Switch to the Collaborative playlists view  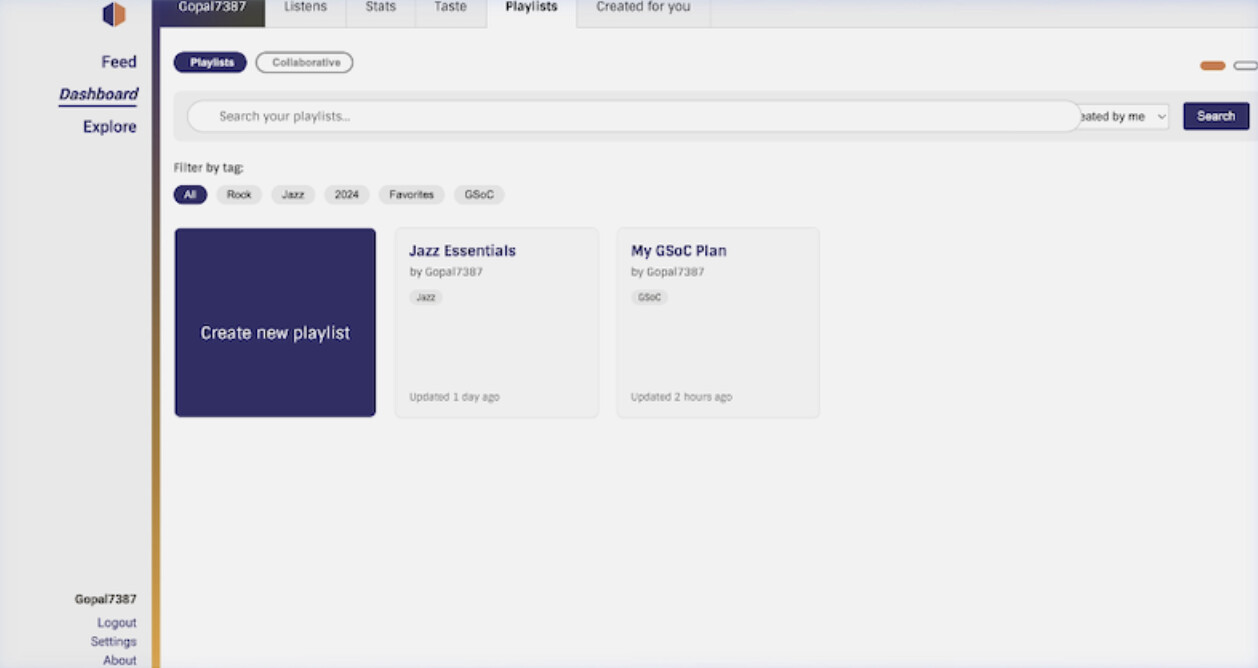[x=305, y=63]
